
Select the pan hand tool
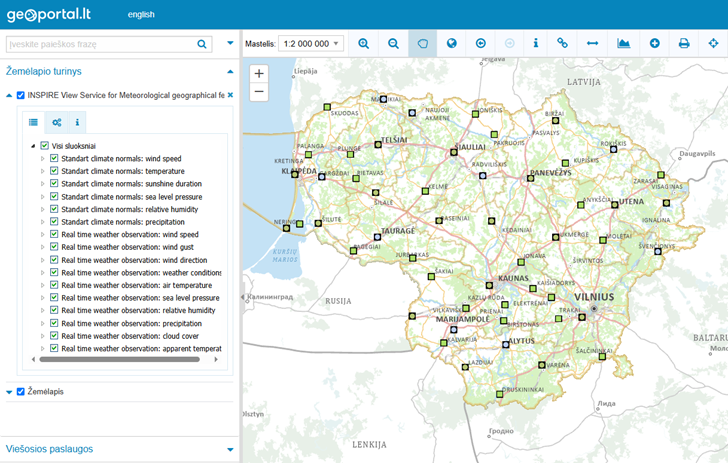(x=422, y=44)
